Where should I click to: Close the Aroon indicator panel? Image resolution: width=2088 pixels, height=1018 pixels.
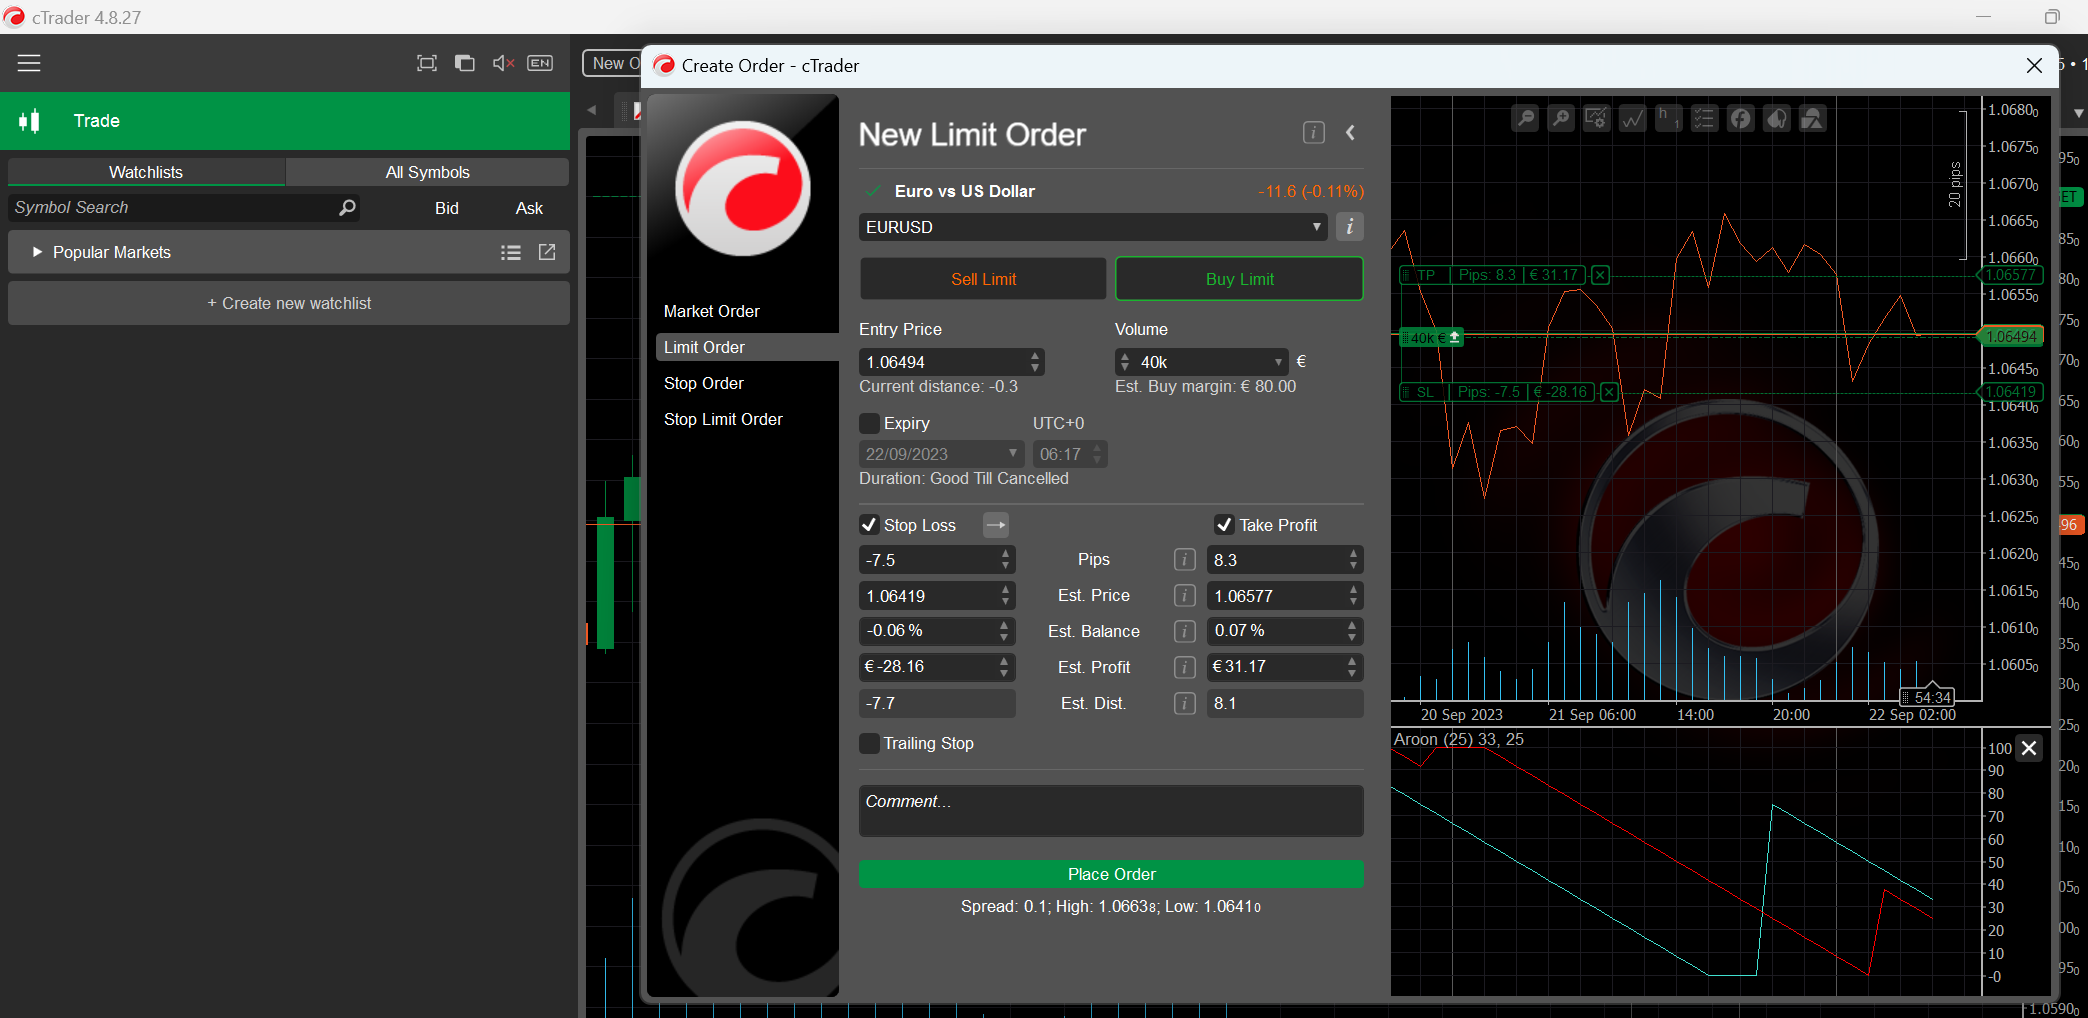click(2029, 748)
